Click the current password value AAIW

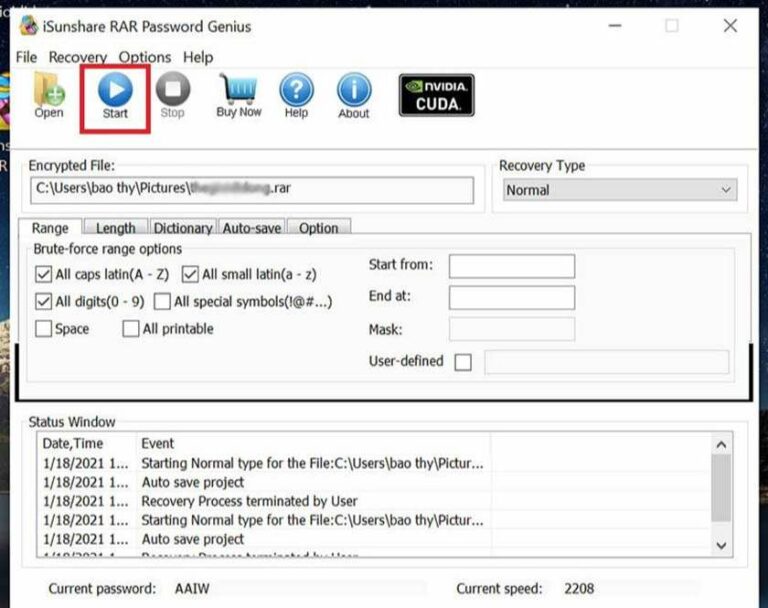pos(192,588)
